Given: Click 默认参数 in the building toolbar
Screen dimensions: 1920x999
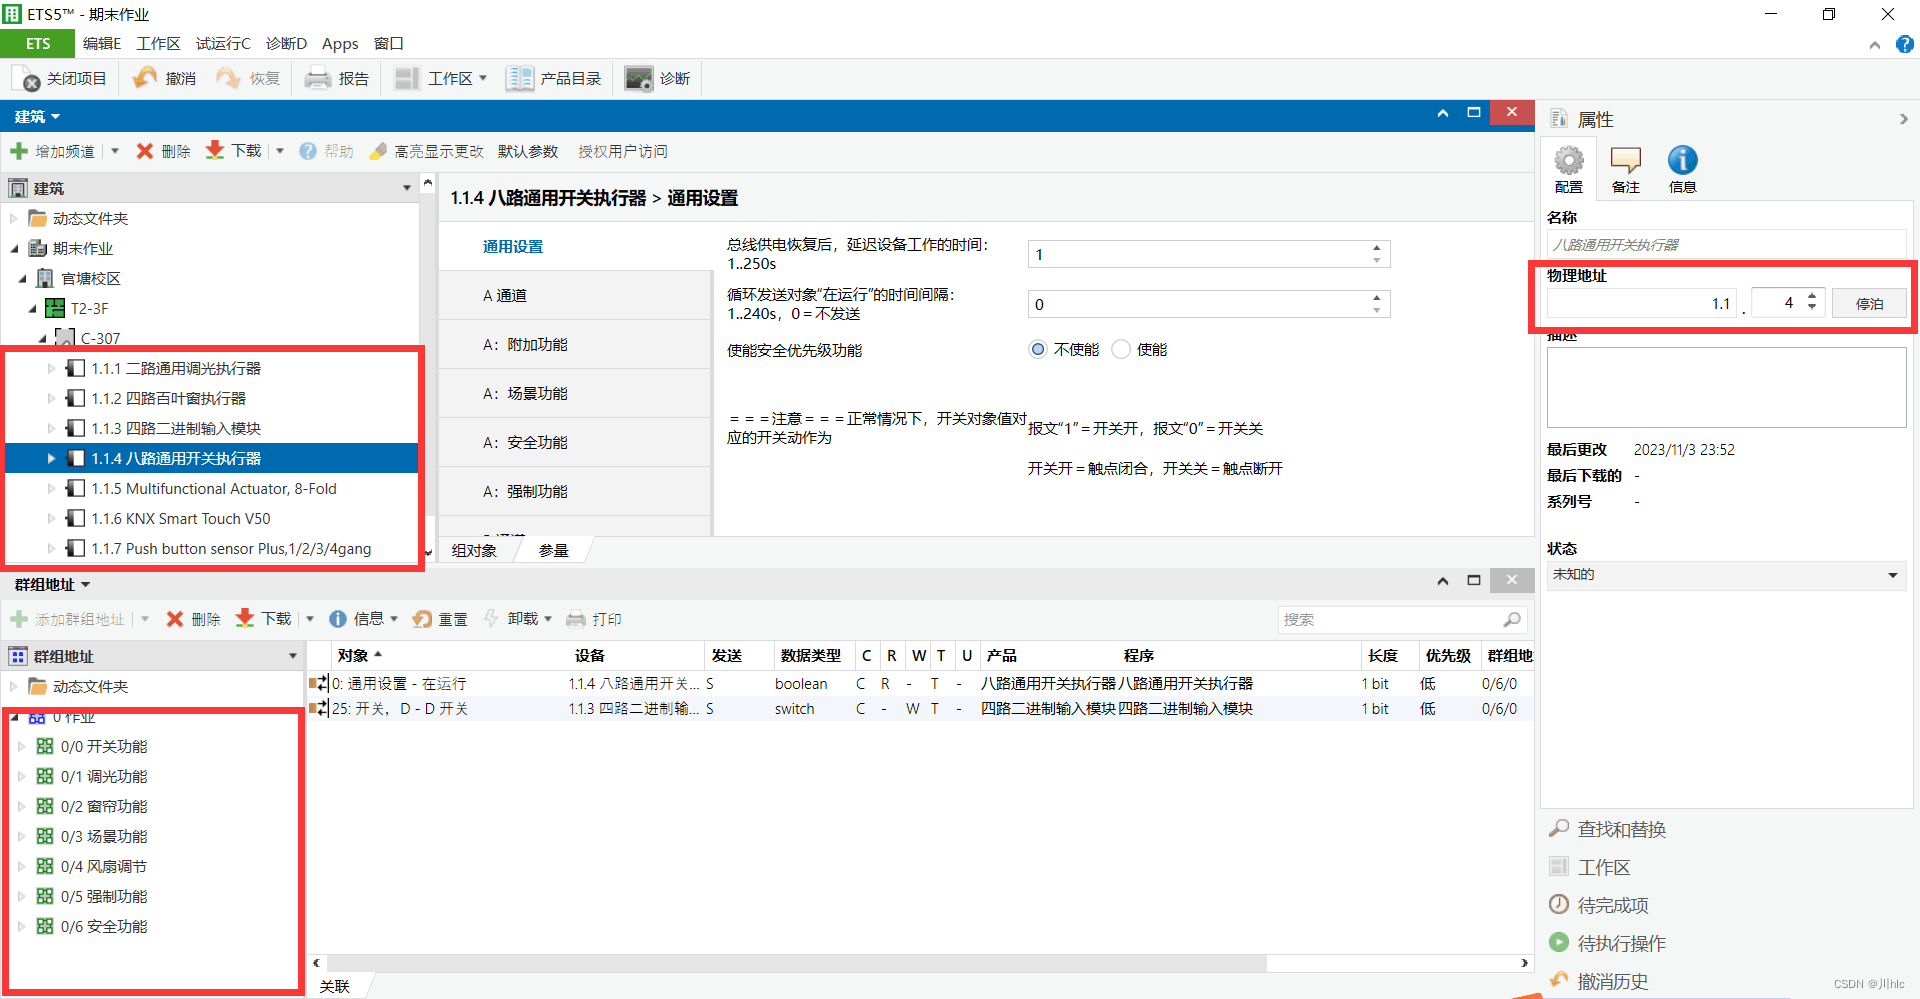Looking at the screenshot, I should (528, 151).
